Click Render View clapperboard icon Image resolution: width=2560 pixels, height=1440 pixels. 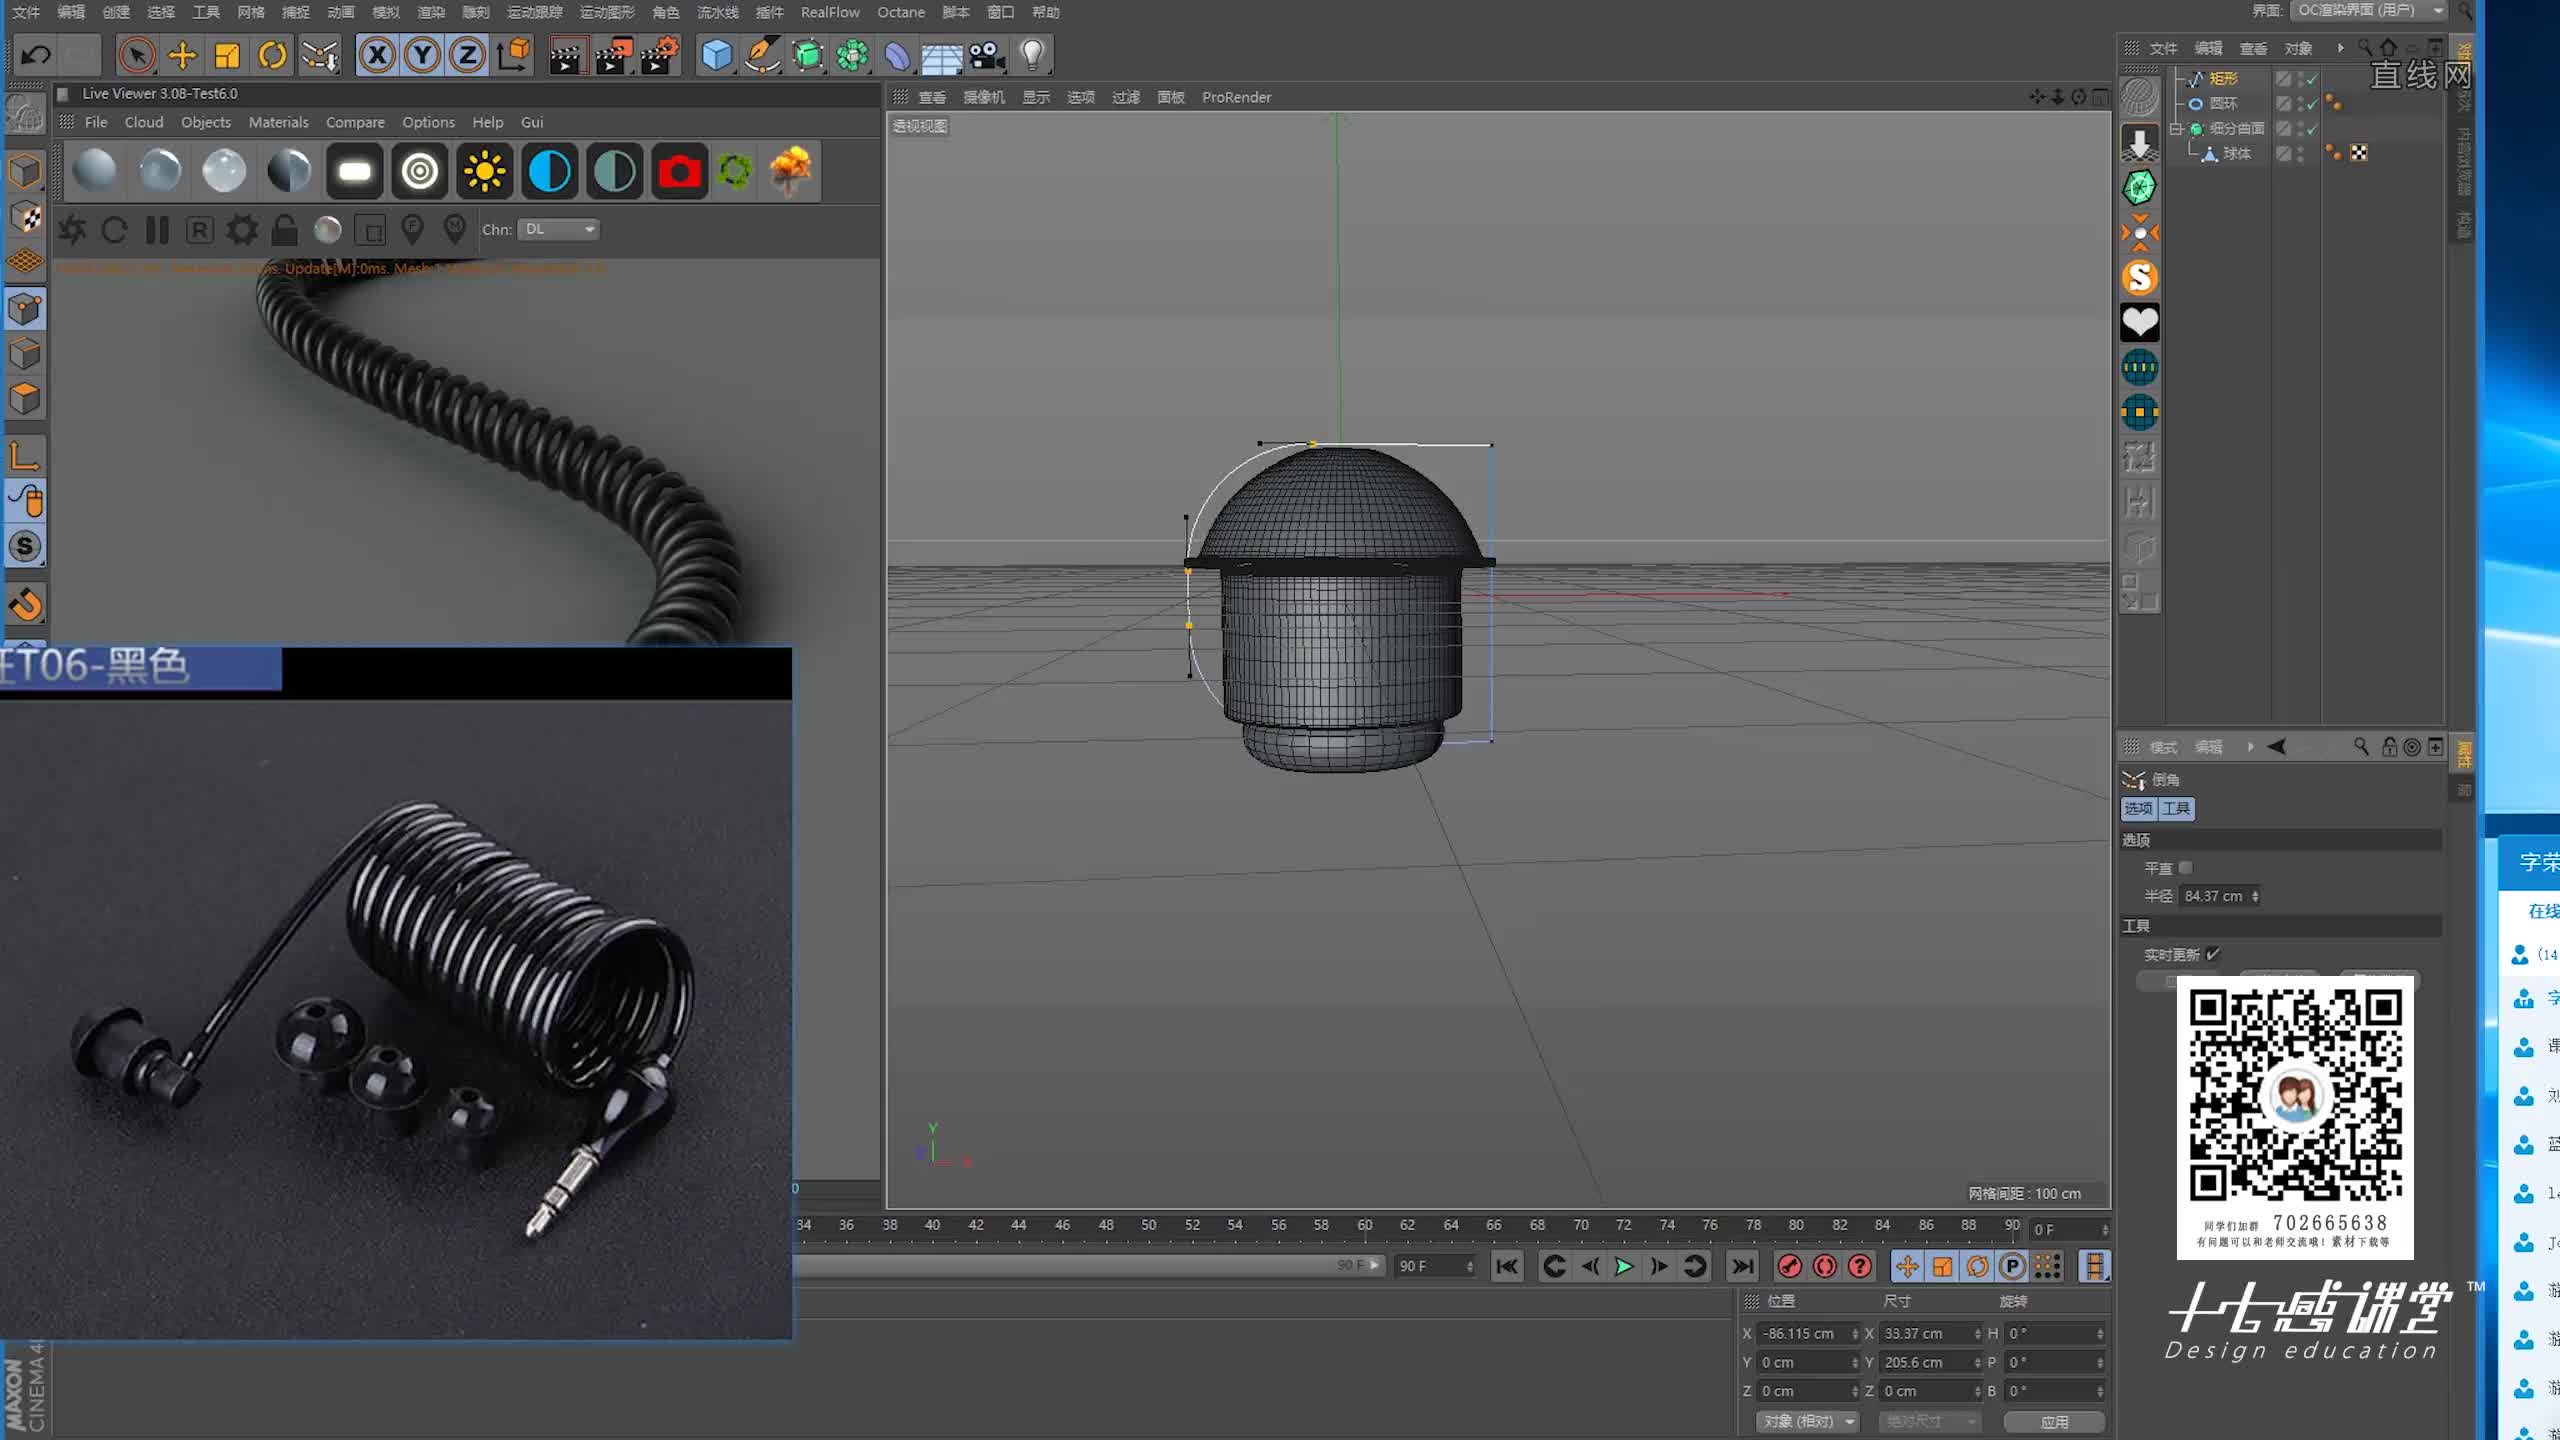coord(567,55)
